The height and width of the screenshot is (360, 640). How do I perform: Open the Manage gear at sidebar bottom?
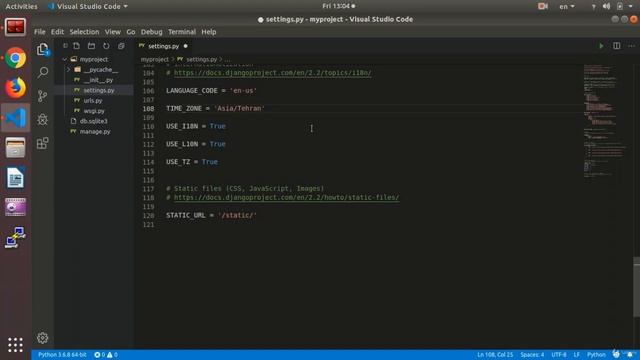pos(42,338)
